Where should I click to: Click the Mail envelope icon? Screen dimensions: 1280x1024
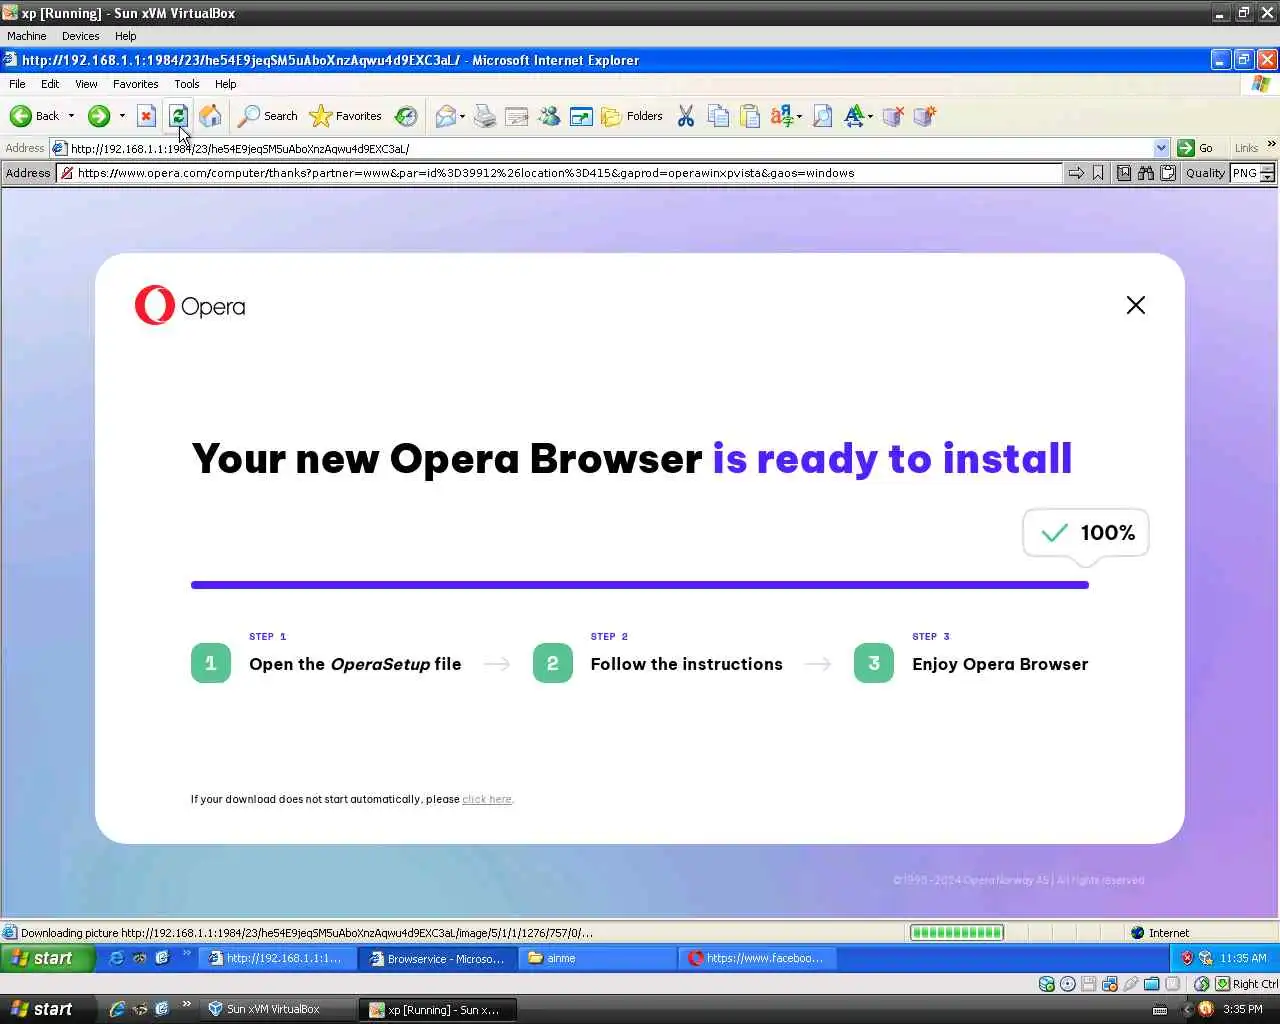coord(445,116)
